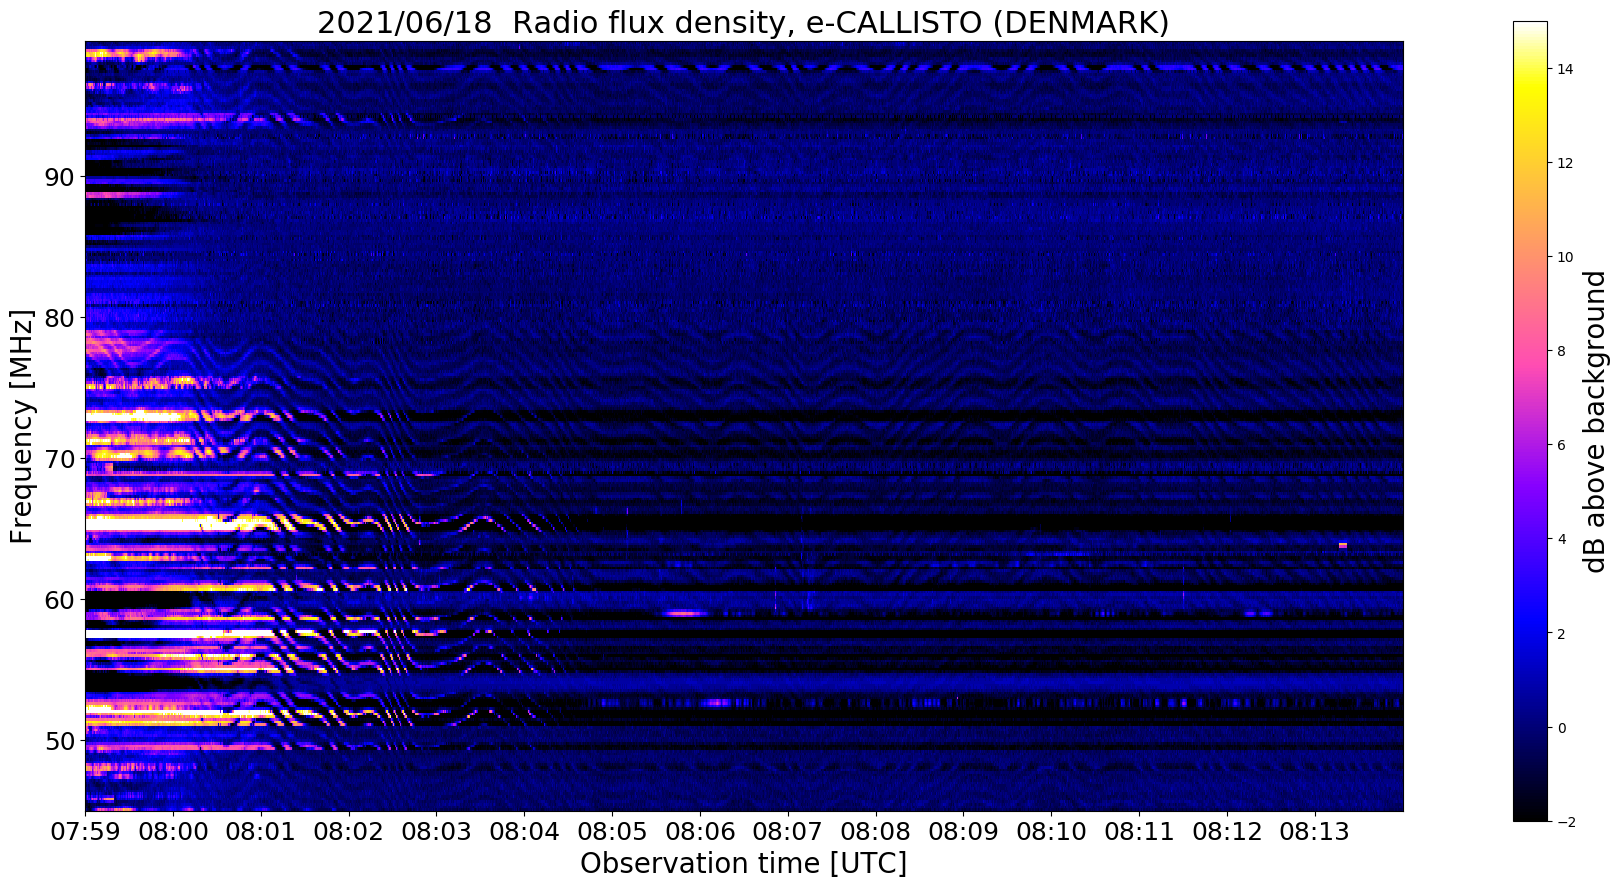Image resolution: width=1620 pixels, height=888 pixels.
Task: Select the 08:12 time tick label
Action: (1227, 830)
